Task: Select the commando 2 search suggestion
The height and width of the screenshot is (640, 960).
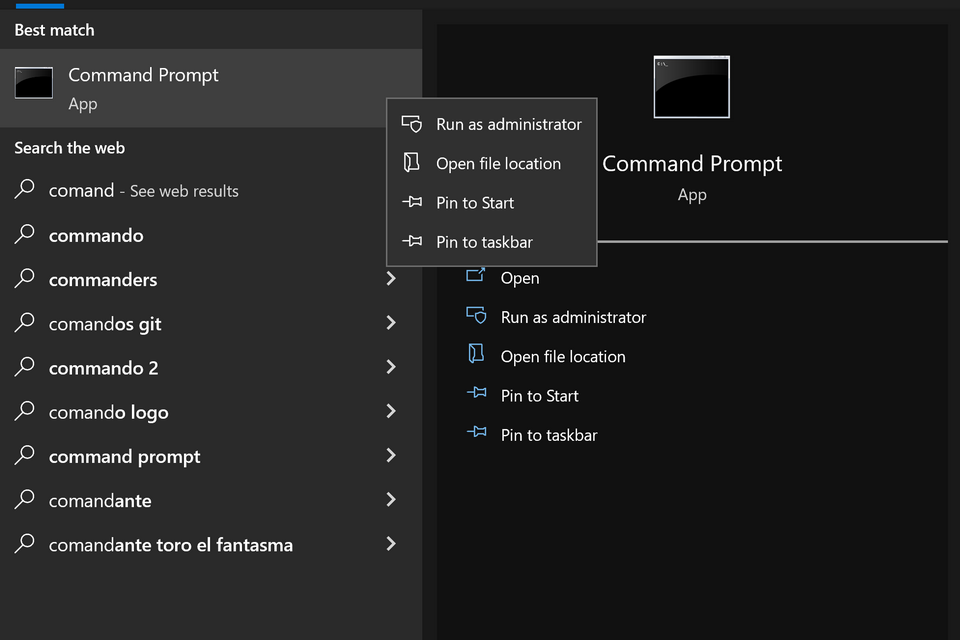Action: tap(103, 368)
